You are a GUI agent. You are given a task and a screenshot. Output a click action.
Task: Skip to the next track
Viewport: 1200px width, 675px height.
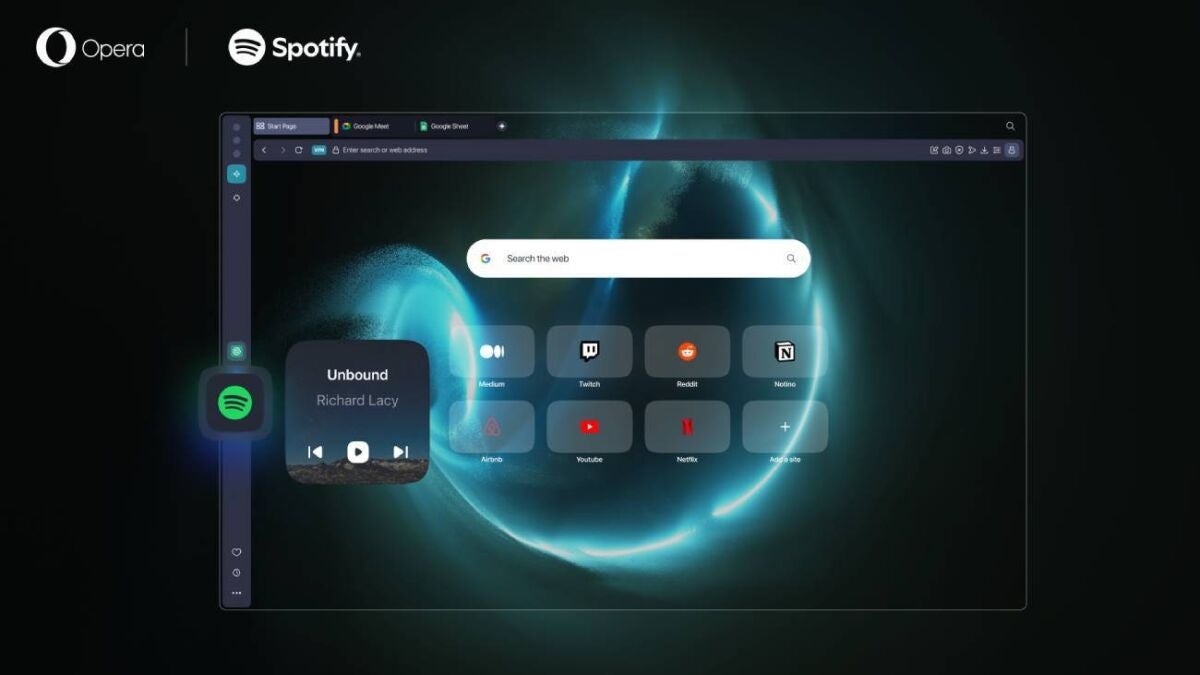click(400, 452)
